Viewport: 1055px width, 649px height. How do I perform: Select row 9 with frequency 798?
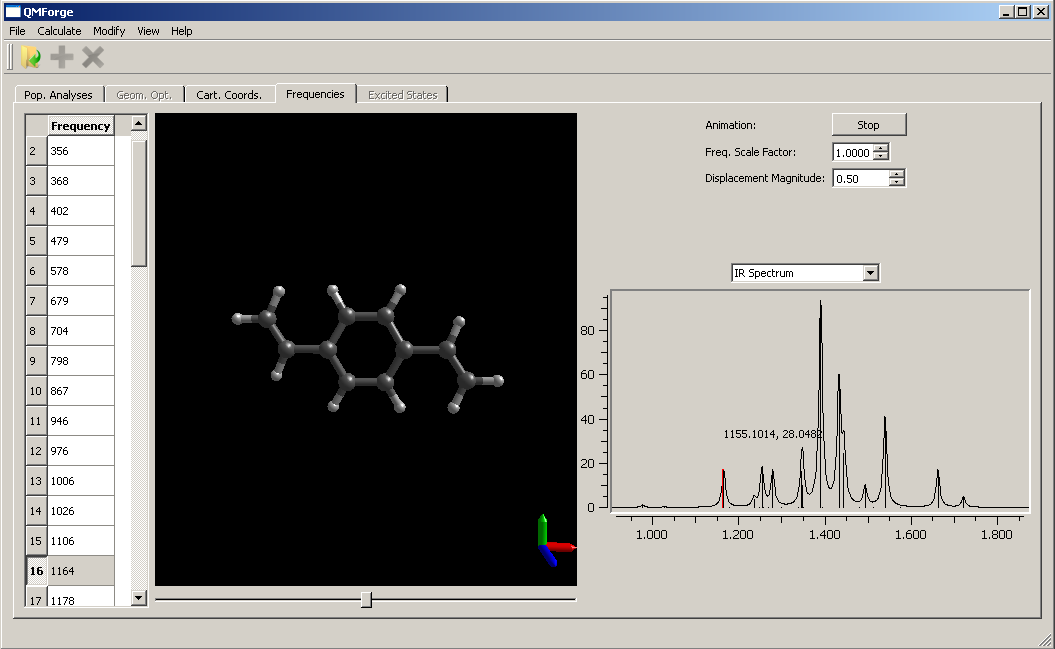point(80,361)
